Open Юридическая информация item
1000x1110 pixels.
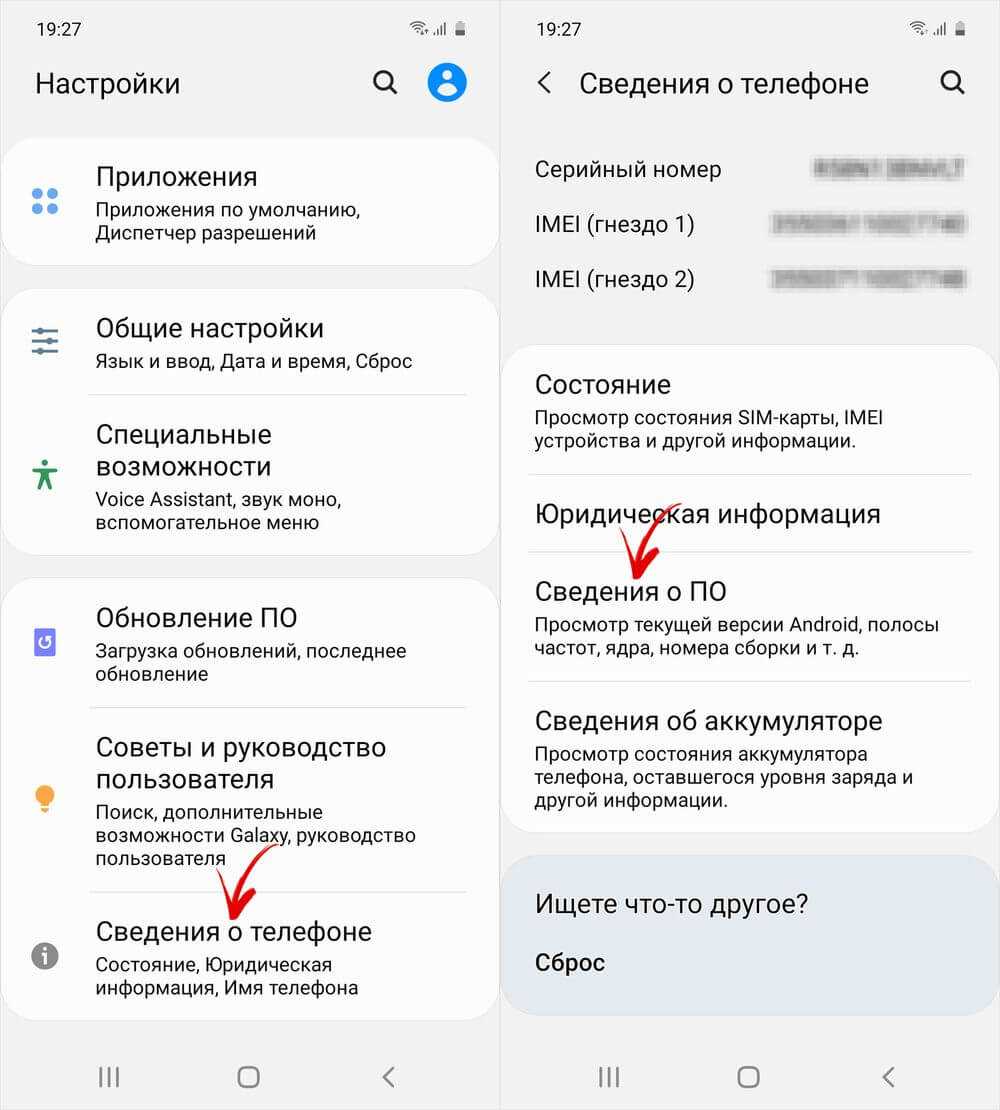pyautogui.click(x=749, y=514)
